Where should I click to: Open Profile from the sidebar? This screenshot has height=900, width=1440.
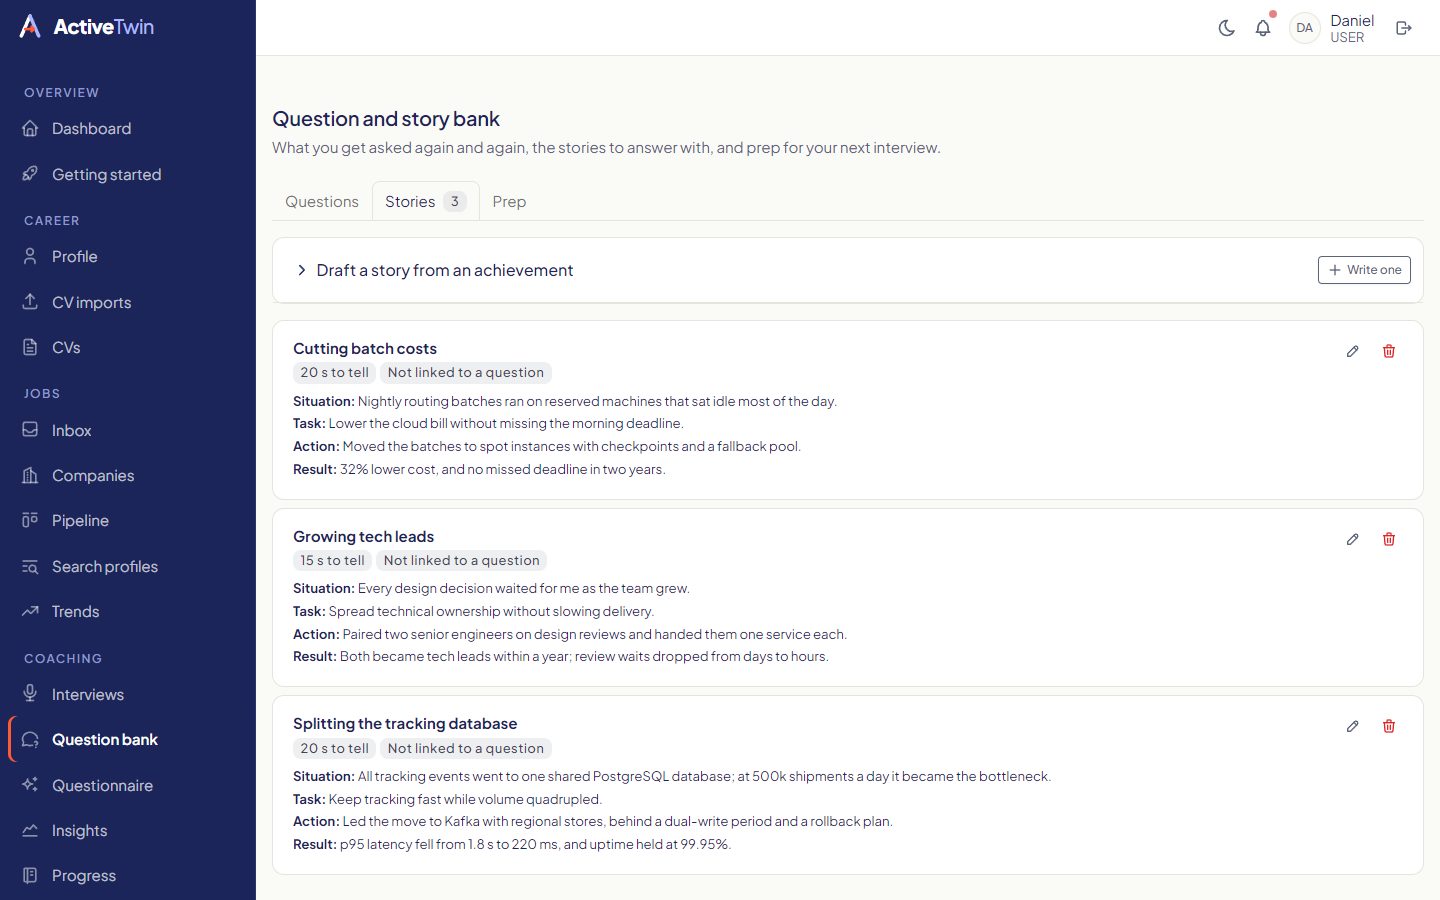(128, 257)
